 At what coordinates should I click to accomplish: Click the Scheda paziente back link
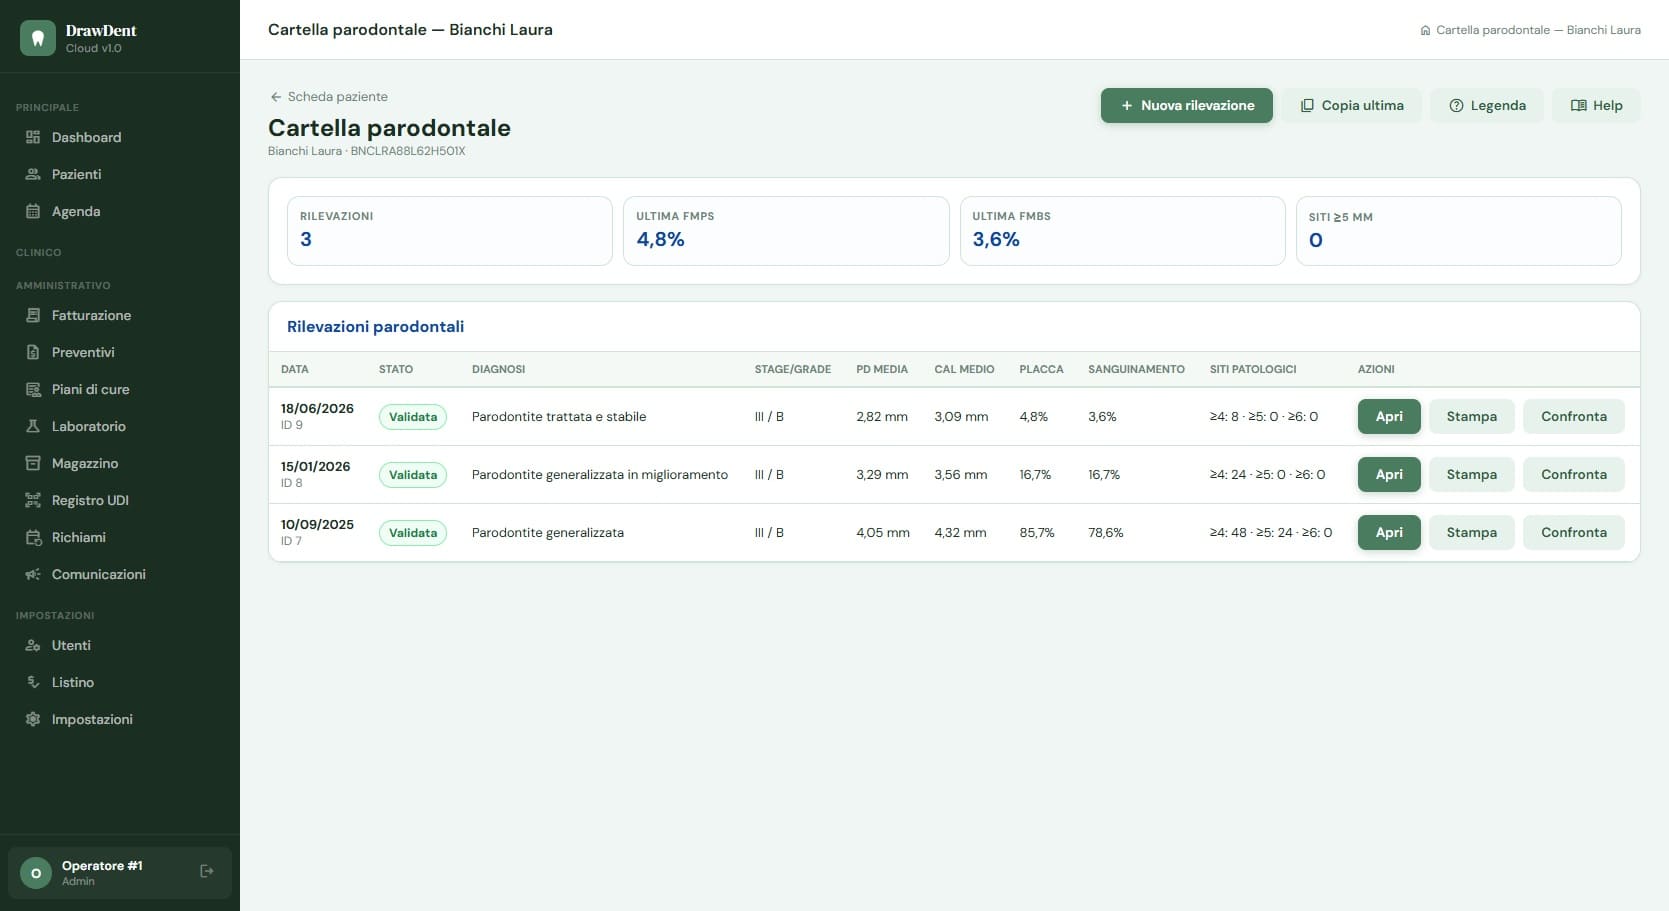(x=329, y=97)
